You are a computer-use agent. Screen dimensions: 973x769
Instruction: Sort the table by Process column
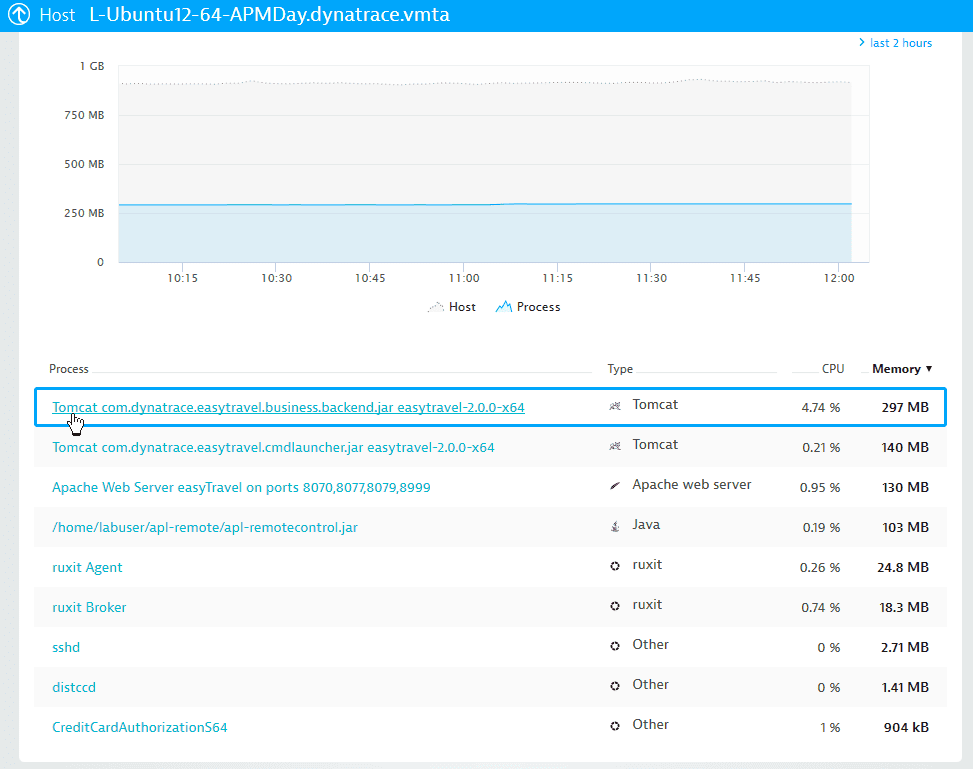tap(69, 369)
